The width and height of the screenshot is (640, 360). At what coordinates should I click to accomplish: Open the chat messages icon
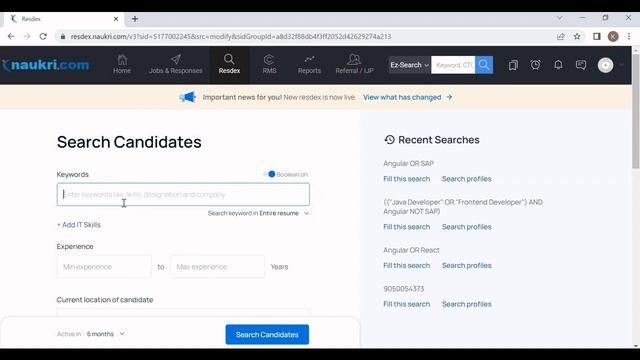click(581, 65)
